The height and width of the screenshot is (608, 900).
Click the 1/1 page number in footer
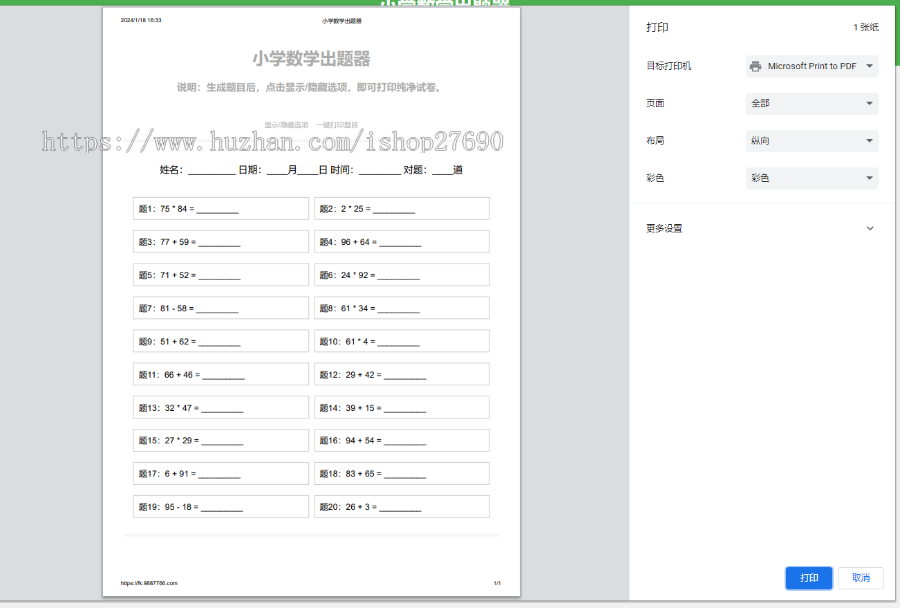[497, 583]
